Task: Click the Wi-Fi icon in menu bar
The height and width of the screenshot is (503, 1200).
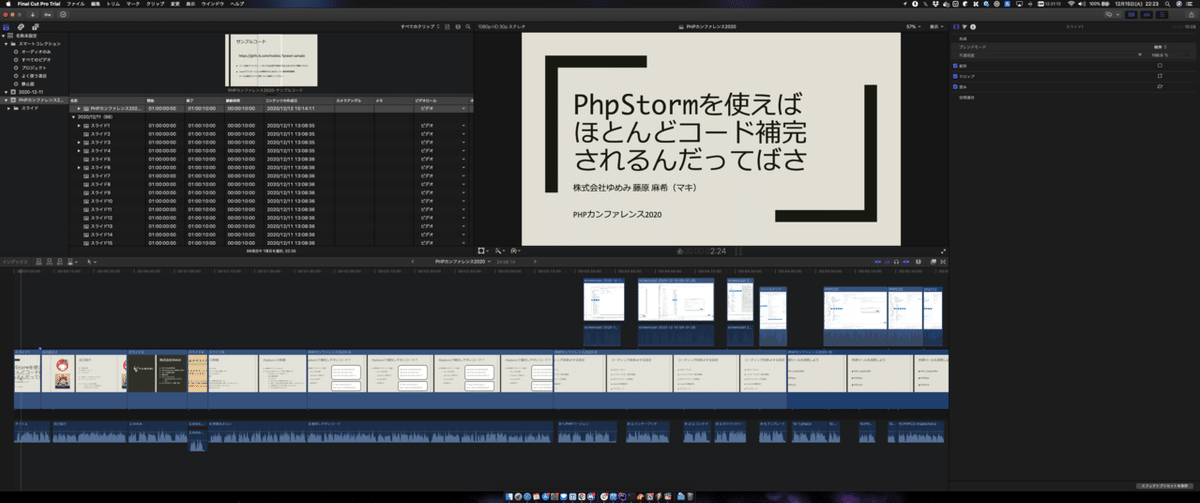Action: click(x=1071, y=4)
